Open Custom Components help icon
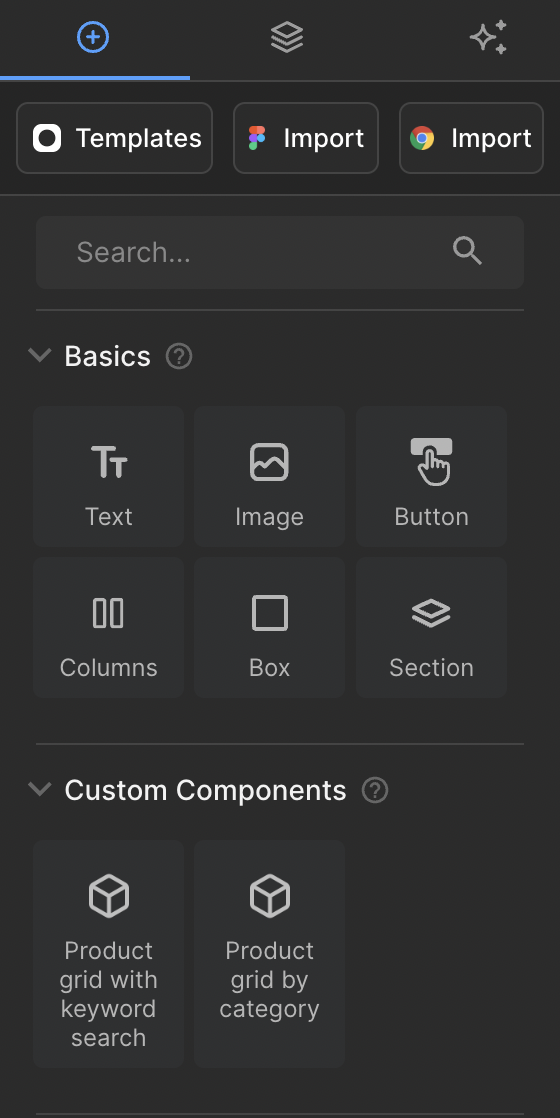The image size is (560, 1118). pos(375,790)
